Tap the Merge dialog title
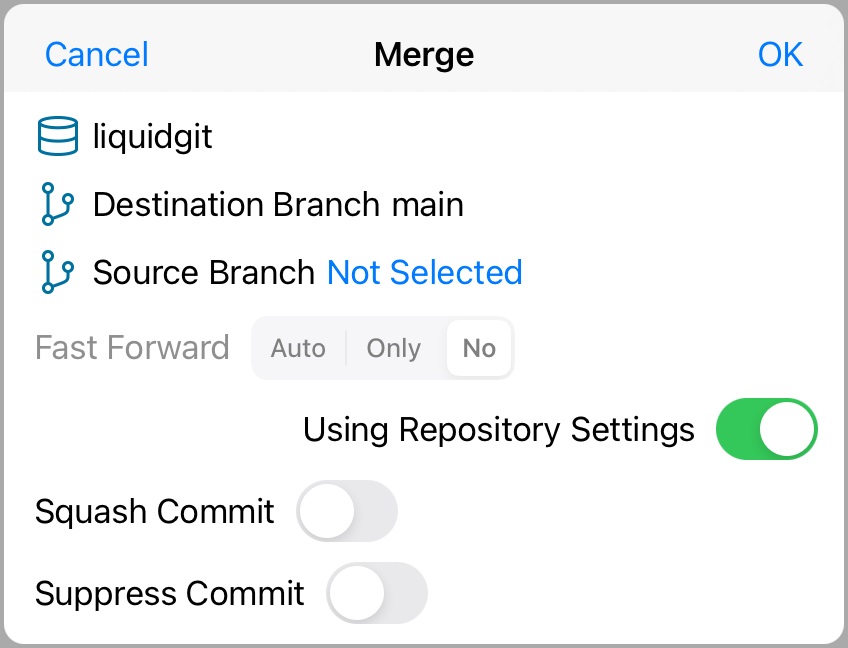The width and height of the screenshot is (848, 648). tap(424, 55)
